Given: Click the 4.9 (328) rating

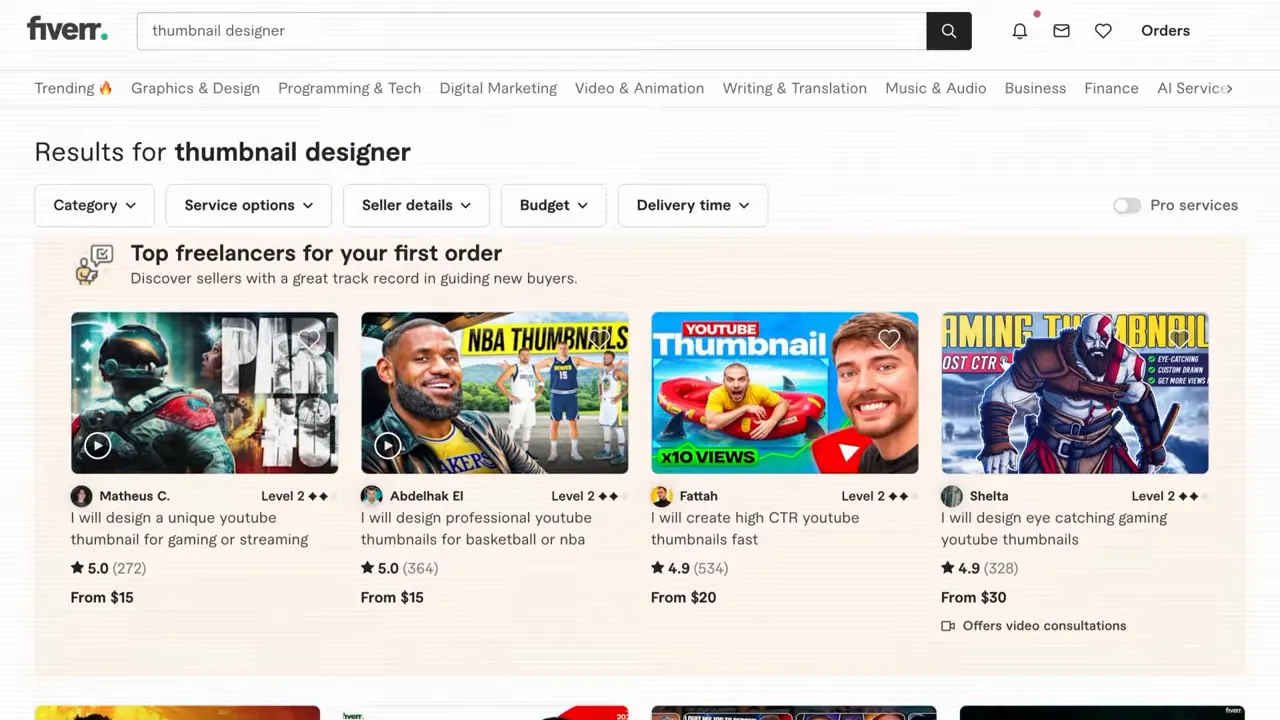Looking at the screenshot, I should pos(979,568).
